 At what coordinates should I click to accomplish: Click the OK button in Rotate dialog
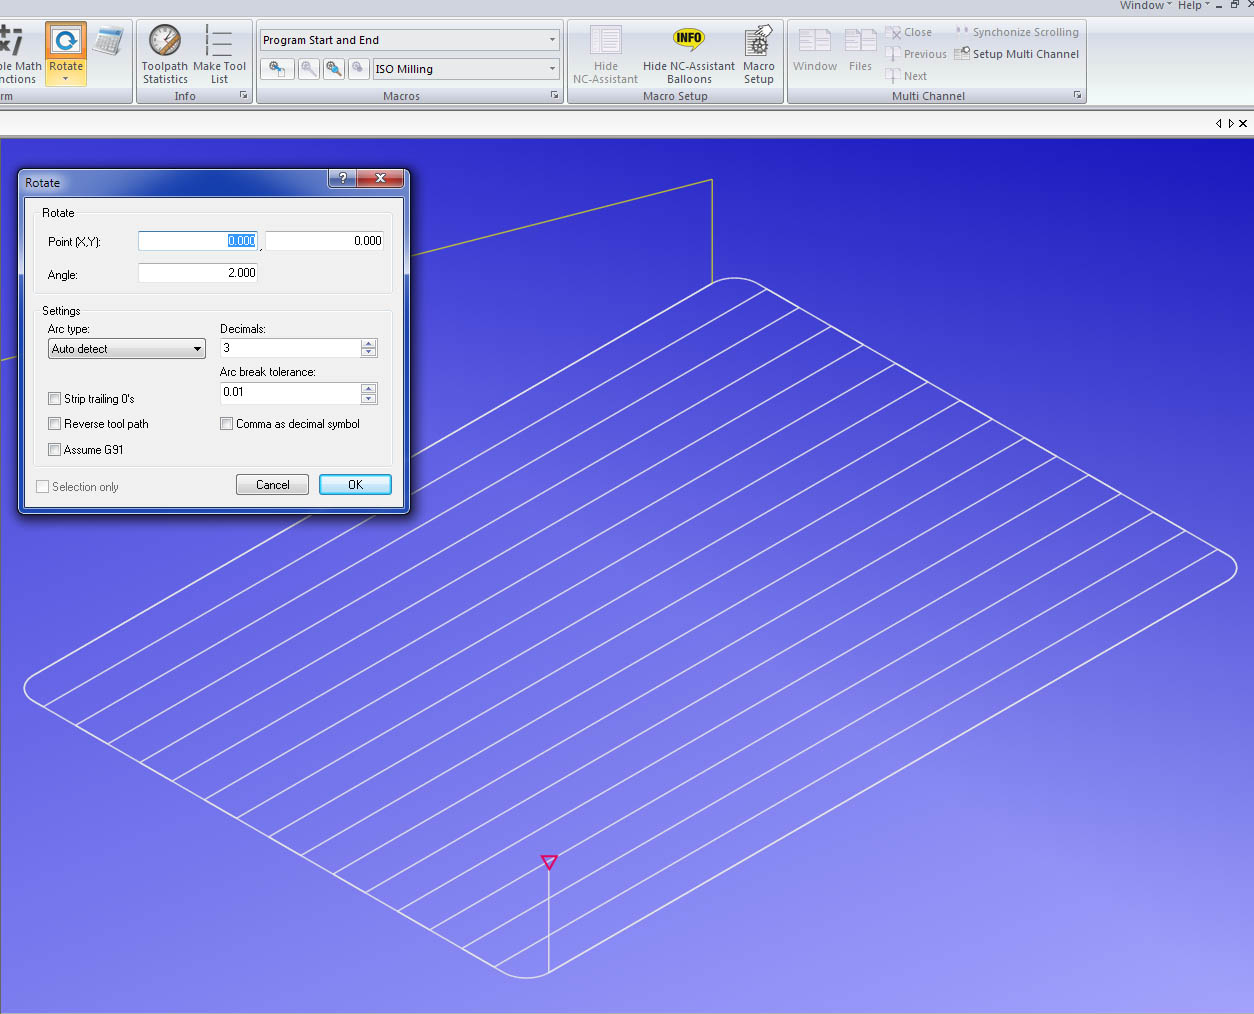point(355,484)
